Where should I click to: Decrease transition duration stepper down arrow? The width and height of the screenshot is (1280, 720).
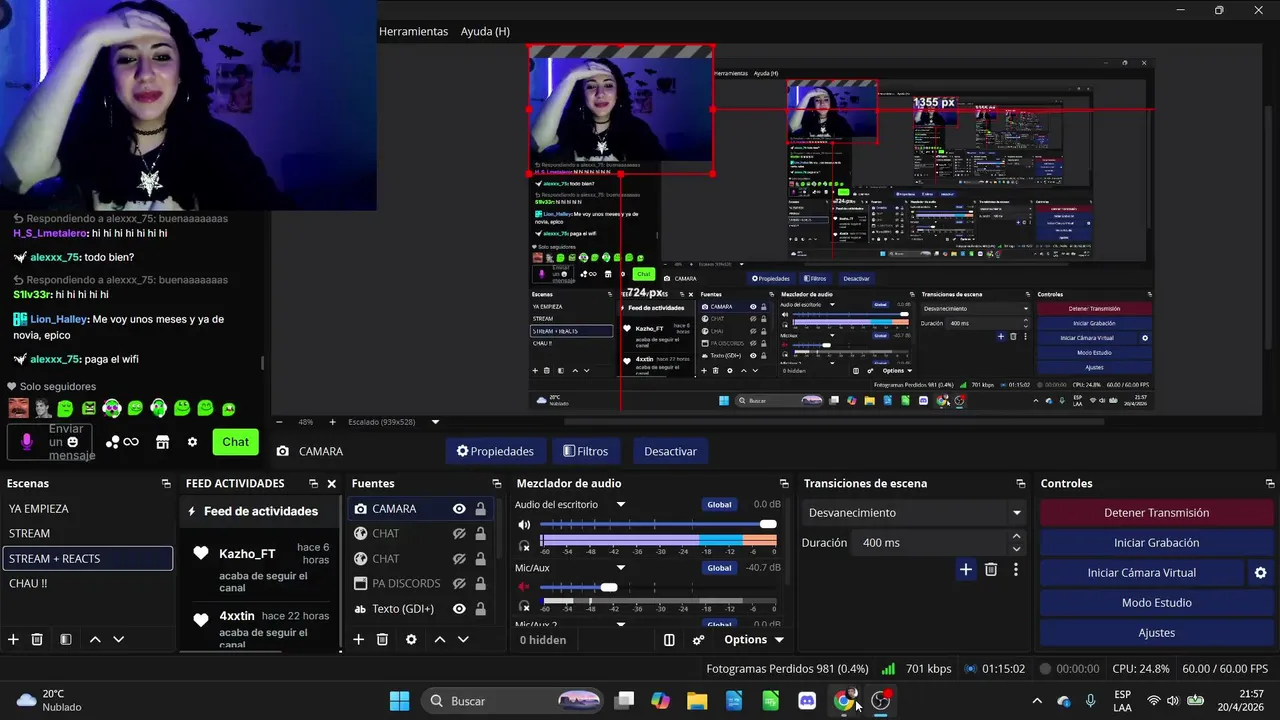[x=1017, y=549]
